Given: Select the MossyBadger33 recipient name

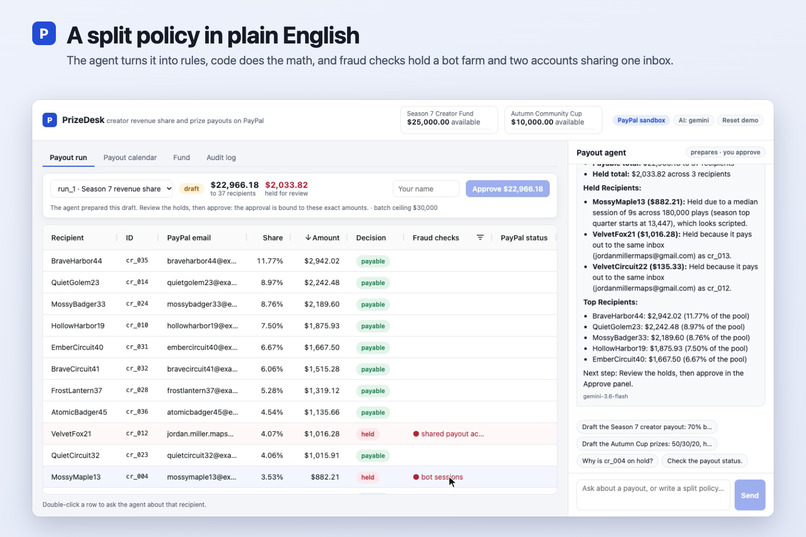Looking at the screenshot, I should click(x=78, y=304).
